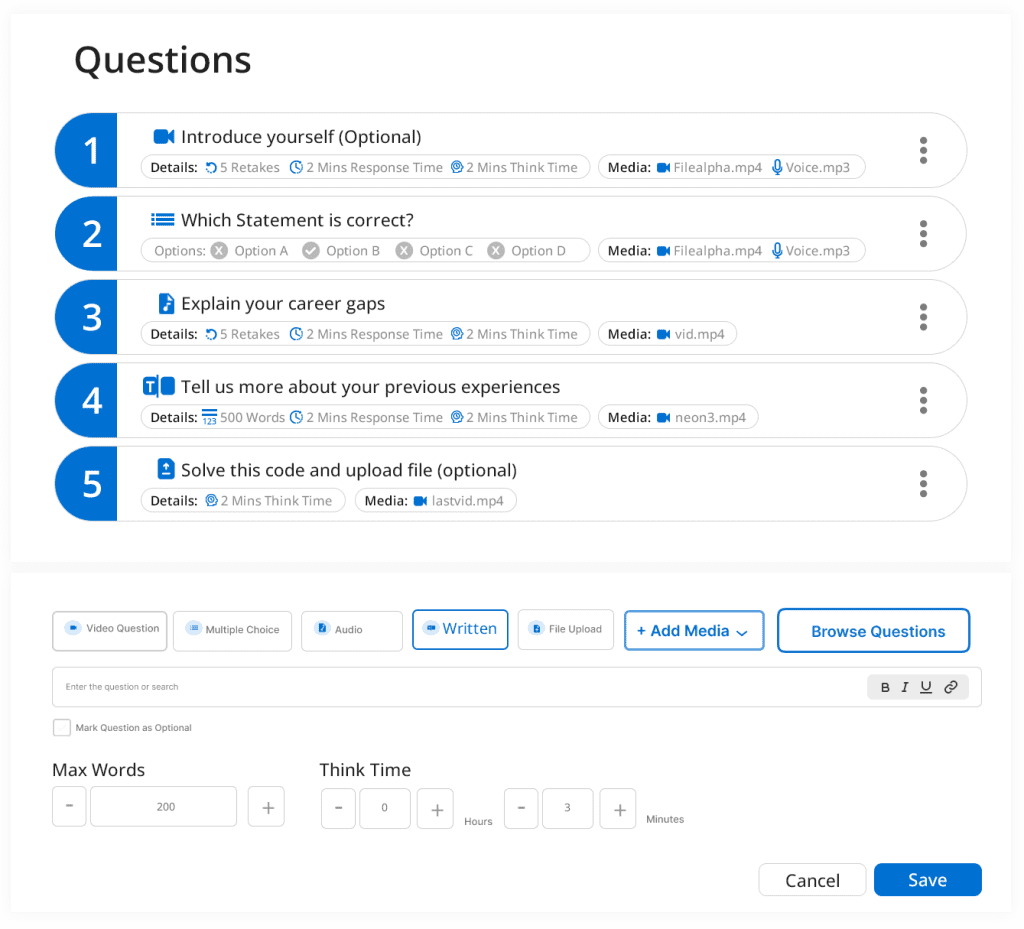Click the Save button

(927, 880)
